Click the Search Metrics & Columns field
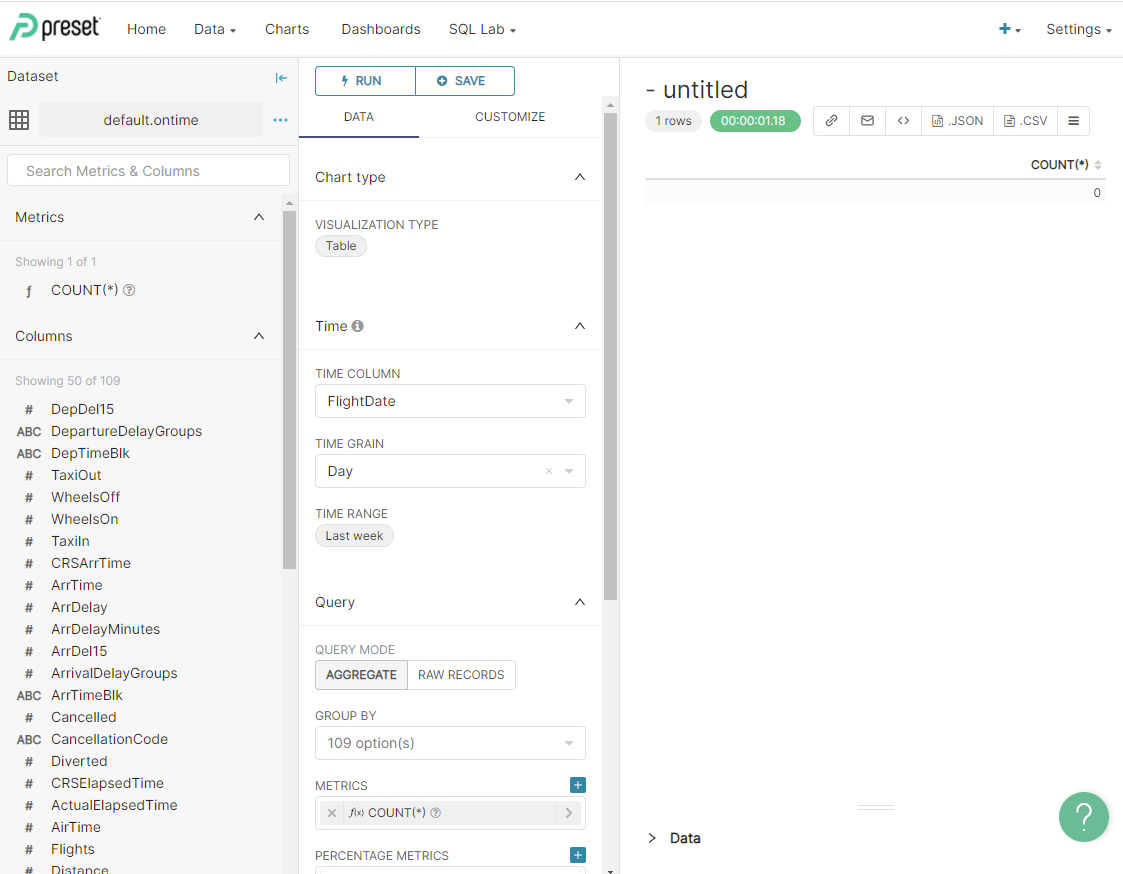 (x=148, y=171)
